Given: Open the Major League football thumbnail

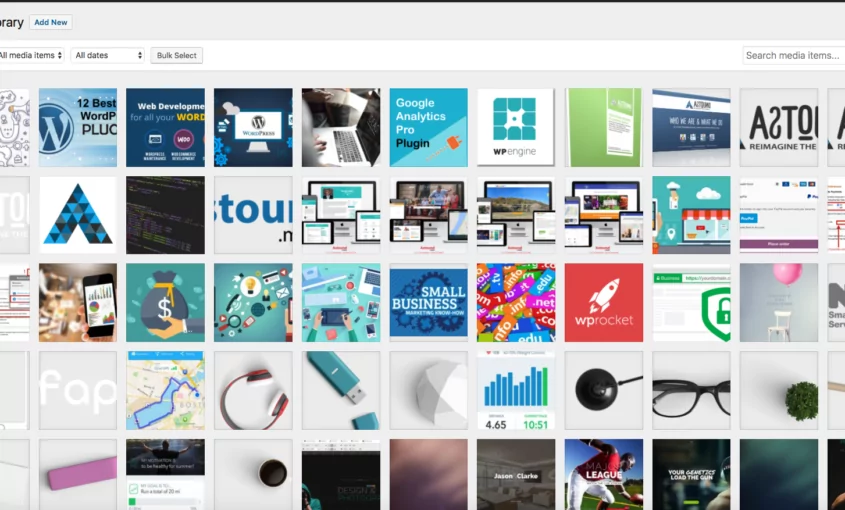Looking at the screenshot, I should point(604,474).
